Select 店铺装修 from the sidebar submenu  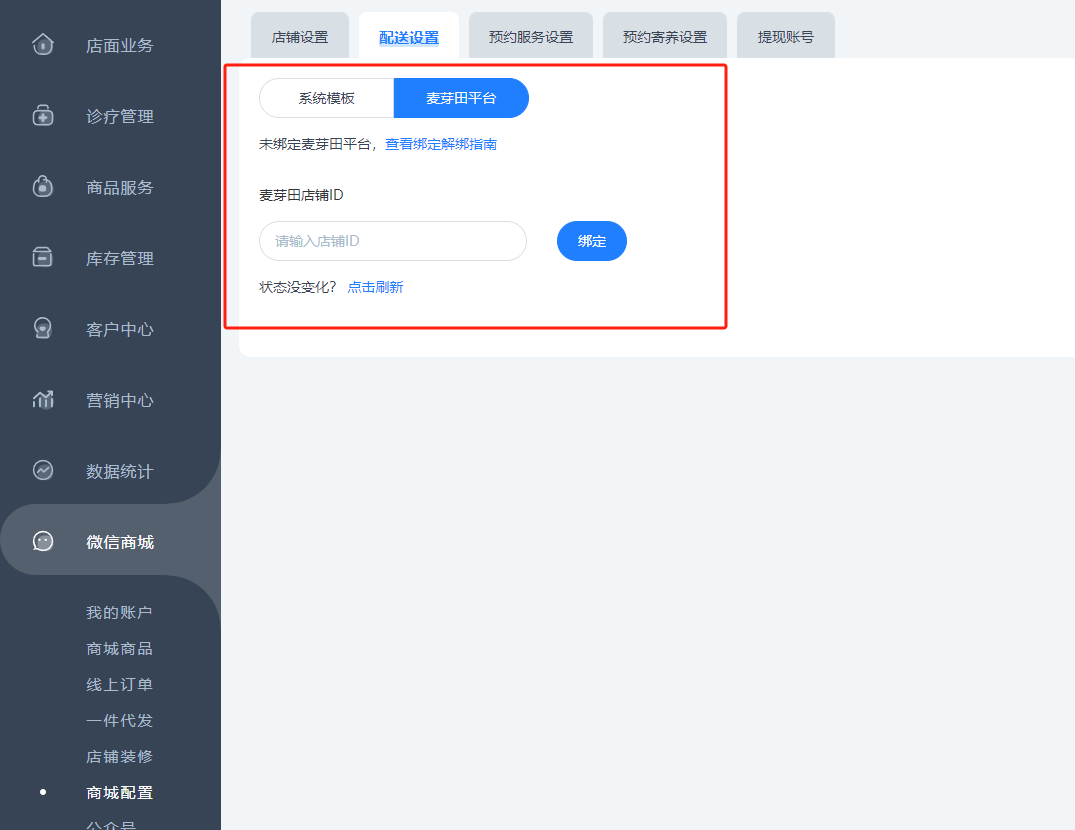(x=119, y=757)
